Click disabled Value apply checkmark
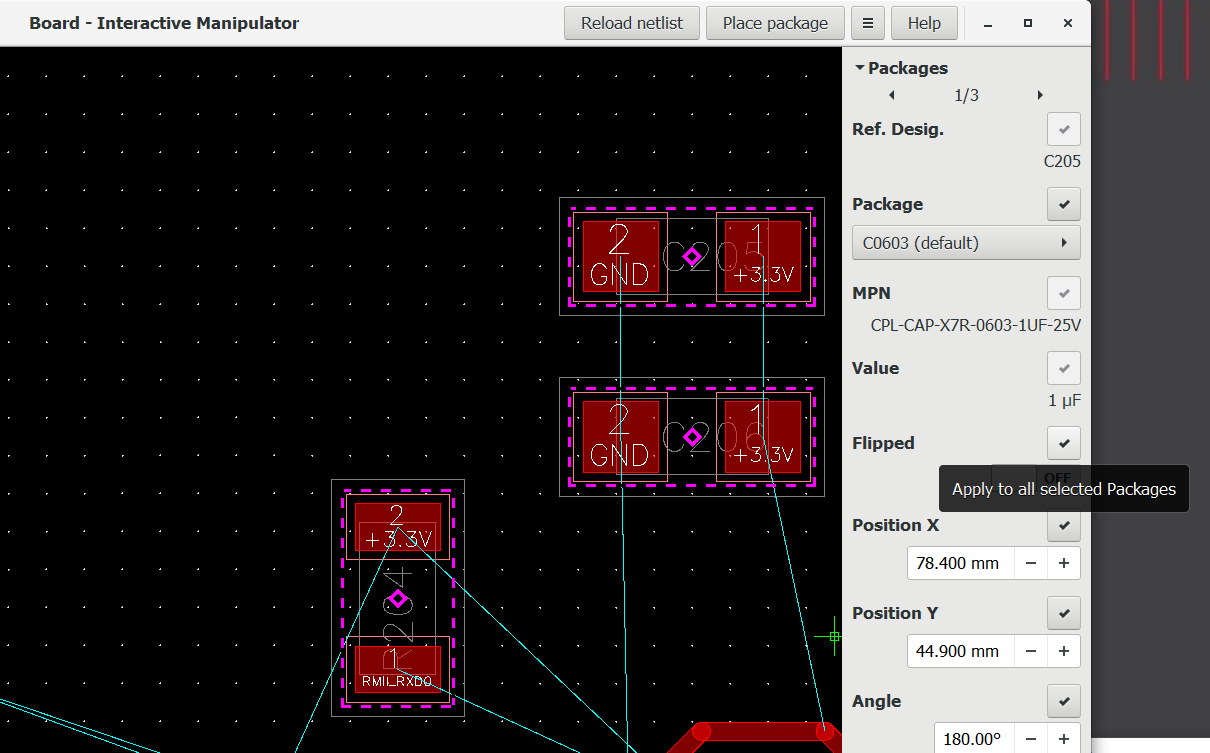The width and height of the screenshot is (1210, 753). coord(1064,368)
